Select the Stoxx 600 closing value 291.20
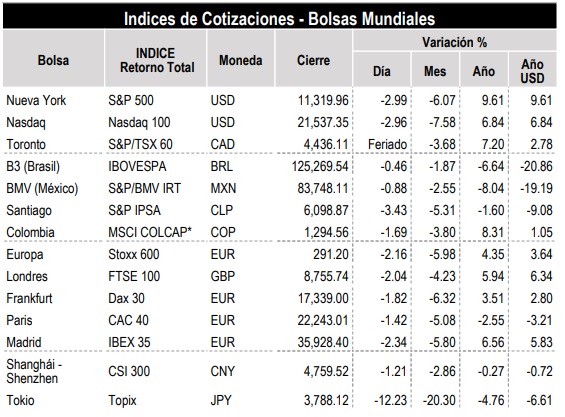 point(331,254)
